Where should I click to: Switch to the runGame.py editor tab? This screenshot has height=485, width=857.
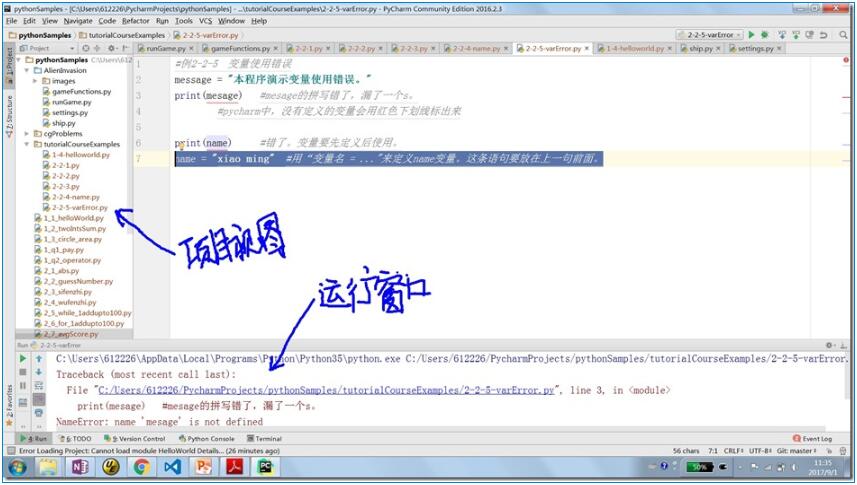tap(166, 48)
